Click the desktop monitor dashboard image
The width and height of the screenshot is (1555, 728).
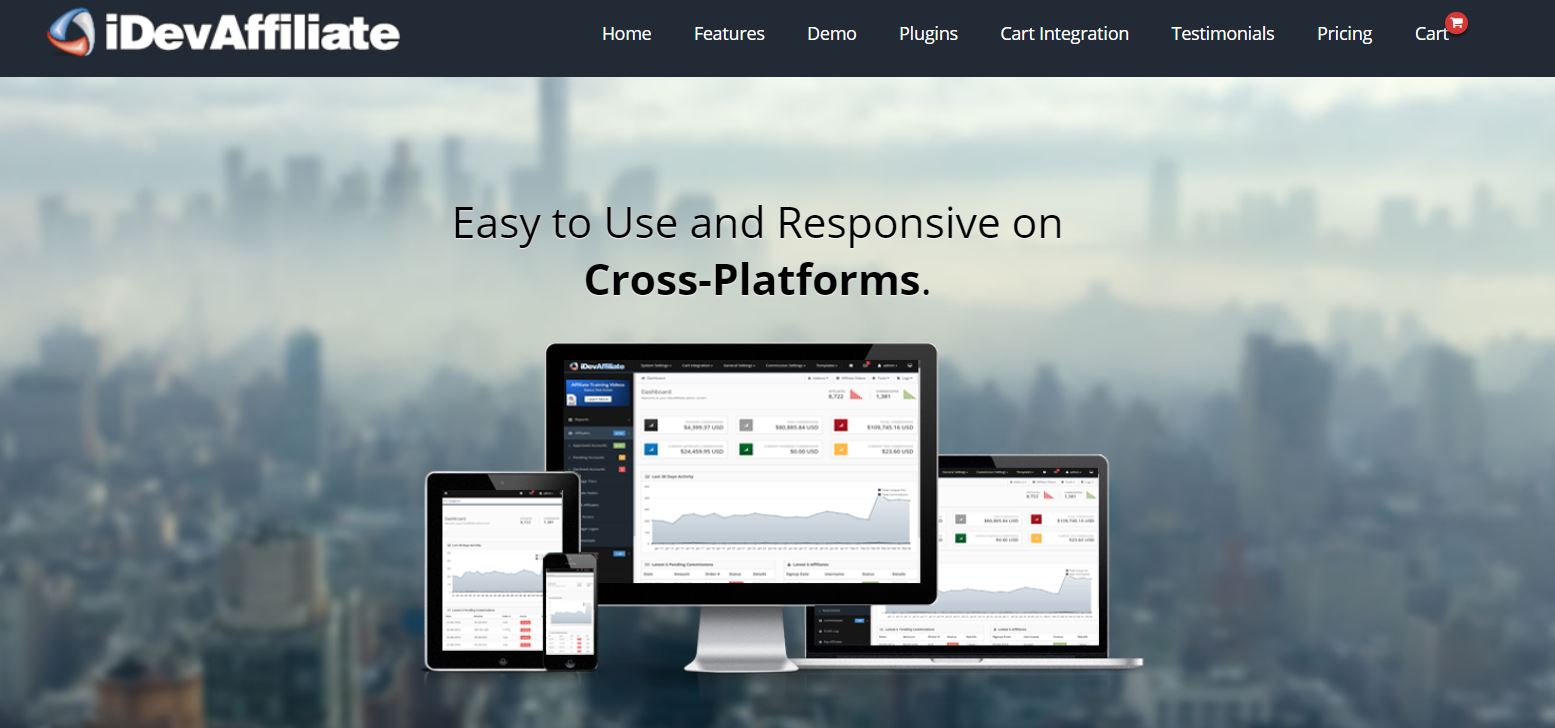[741, 474]
